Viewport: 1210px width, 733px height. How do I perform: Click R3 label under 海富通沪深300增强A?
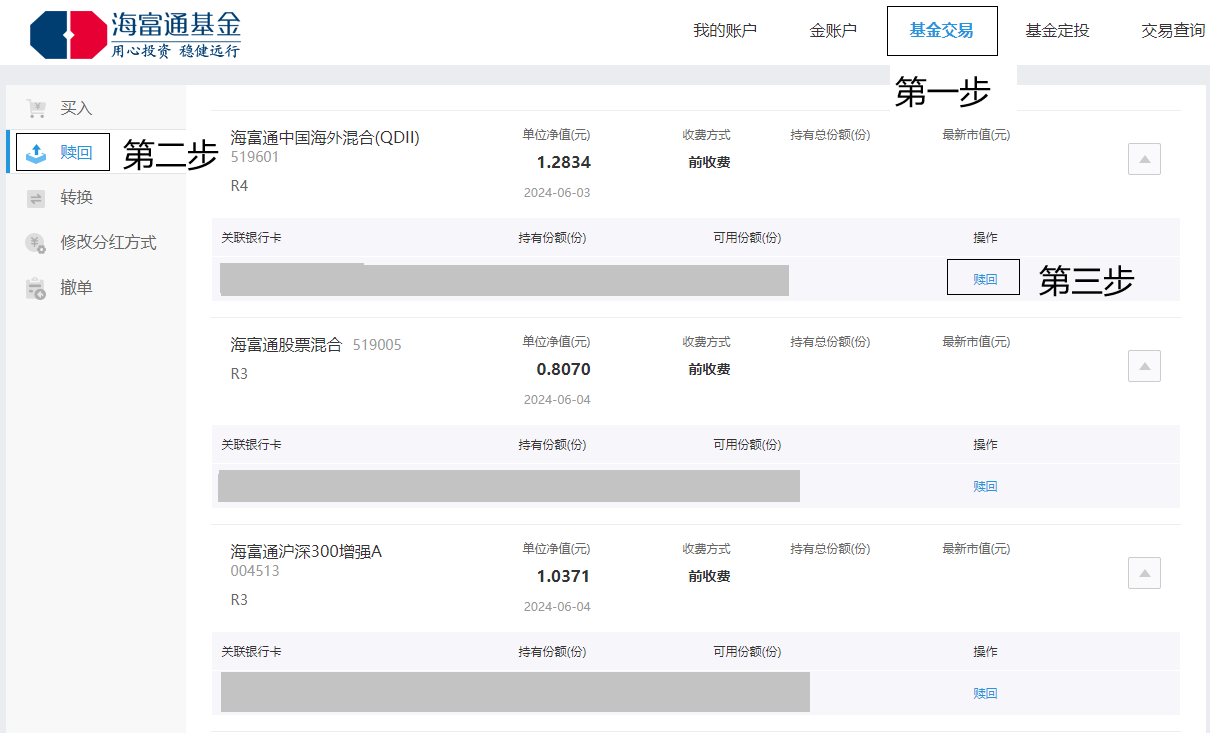pos(239,600)
